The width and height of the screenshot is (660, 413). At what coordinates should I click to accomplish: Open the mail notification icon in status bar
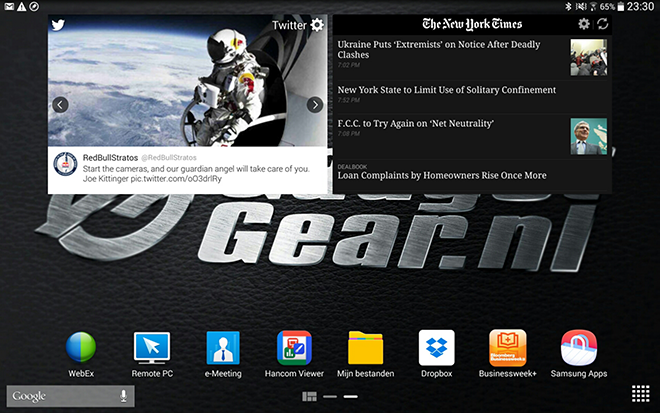(9, 6)
